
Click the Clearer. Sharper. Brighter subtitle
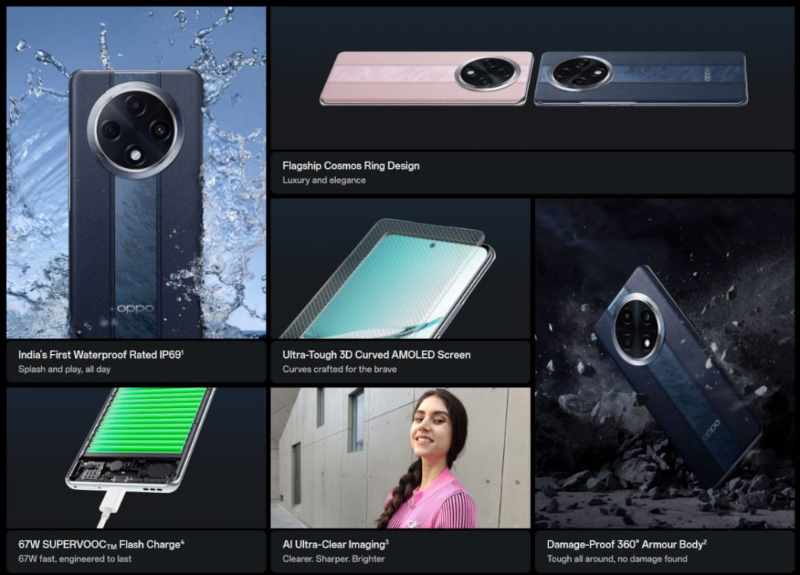(334, 559)
